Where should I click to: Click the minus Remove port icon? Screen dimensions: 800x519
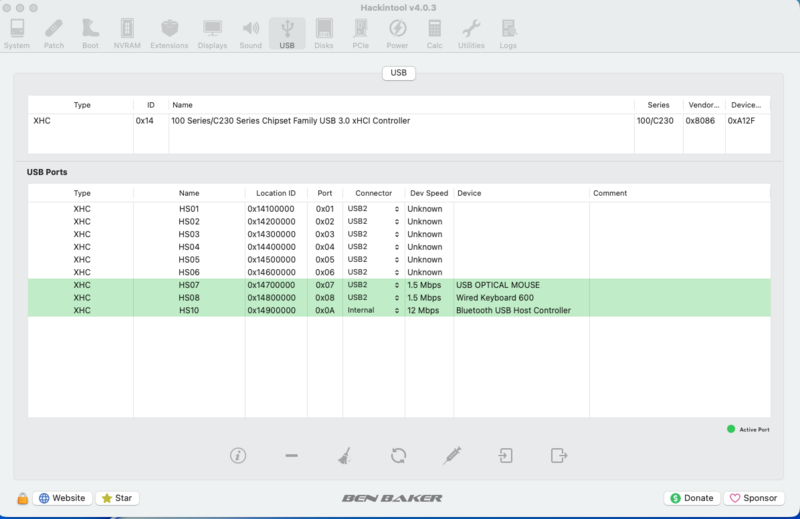291,455
